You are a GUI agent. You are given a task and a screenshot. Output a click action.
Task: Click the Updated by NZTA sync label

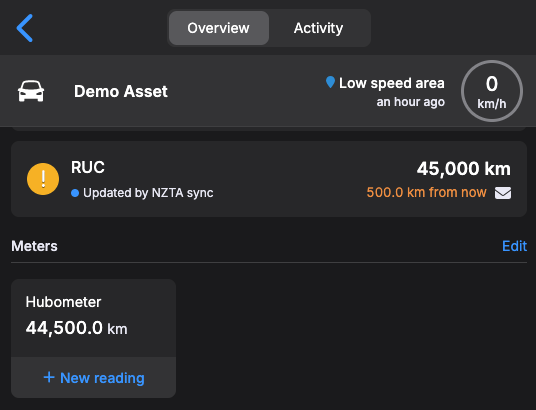click(148, 193)
